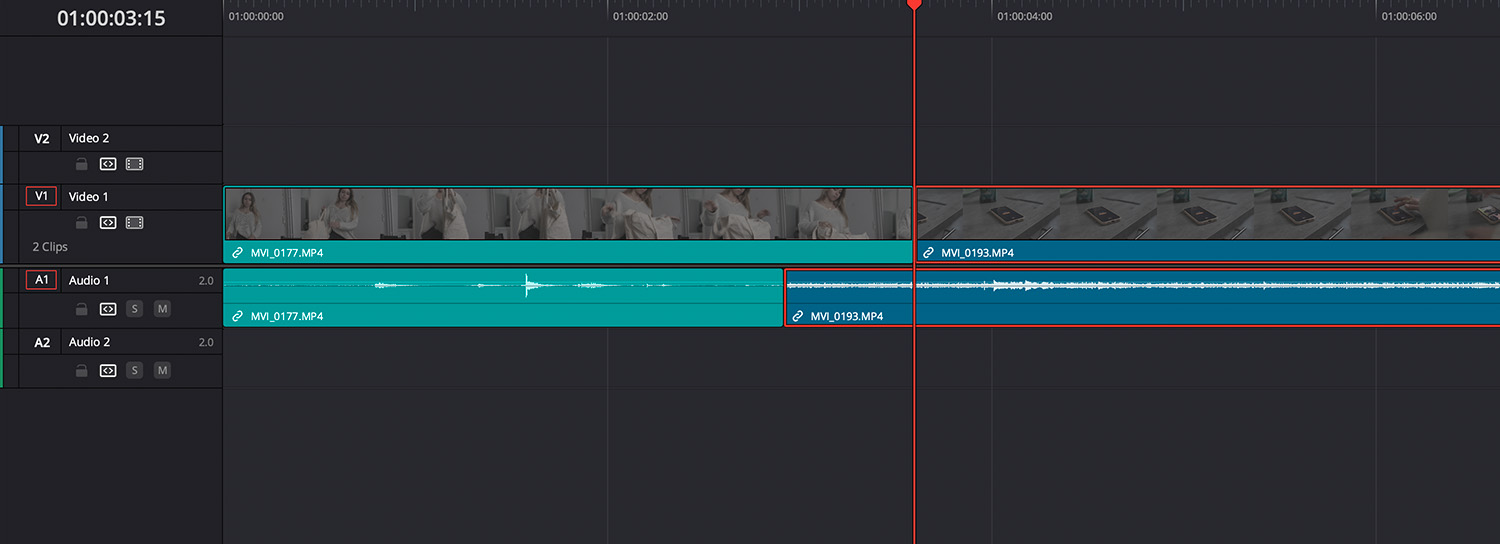
Task: Lock the Video 1 track
Action: [x=82, y=223]
